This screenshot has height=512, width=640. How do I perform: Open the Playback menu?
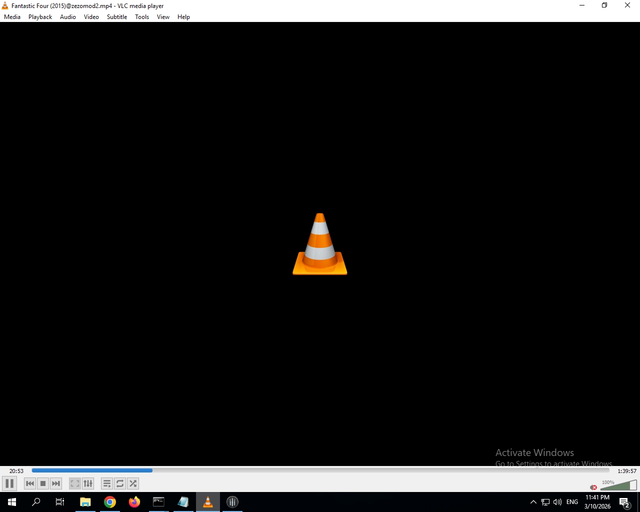coord(40,17)
